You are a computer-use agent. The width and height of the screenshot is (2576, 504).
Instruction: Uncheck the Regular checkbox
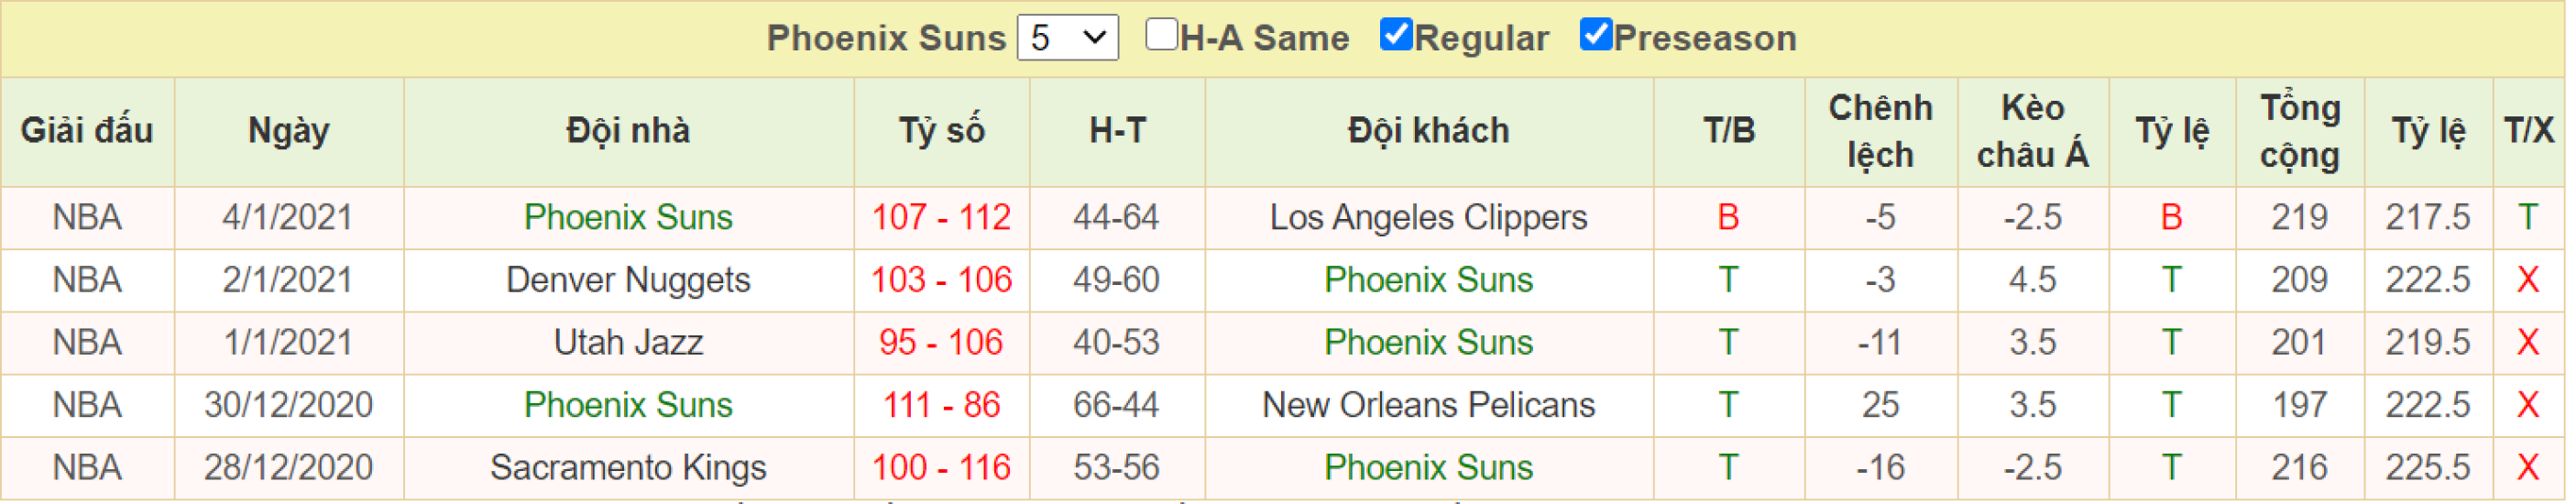point(1396,35)
